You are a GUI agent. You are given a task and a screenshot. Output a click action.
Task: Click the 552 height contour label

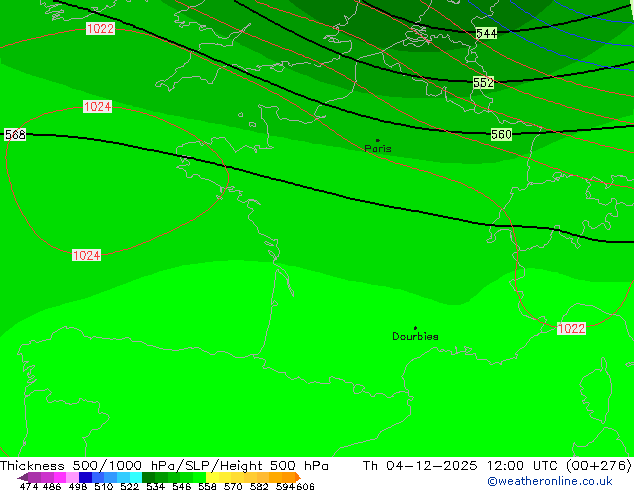[484, 82]
